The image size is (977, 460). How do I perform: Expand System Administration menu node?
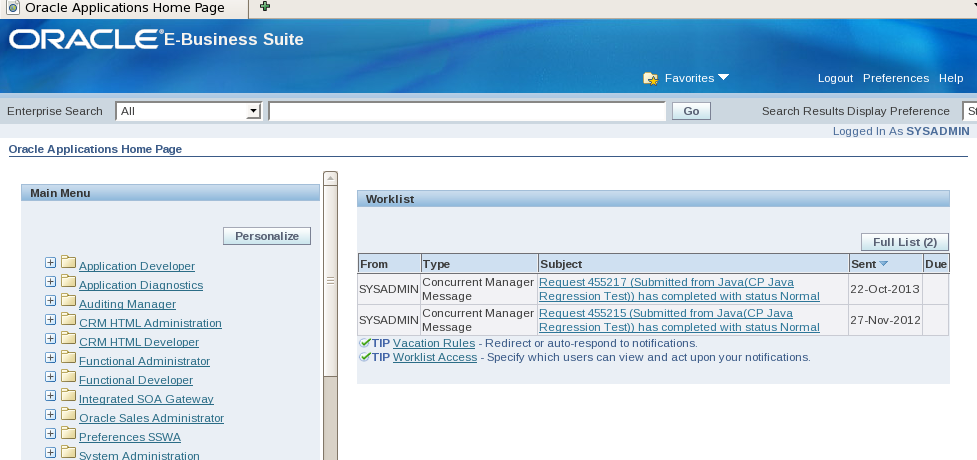50,453
